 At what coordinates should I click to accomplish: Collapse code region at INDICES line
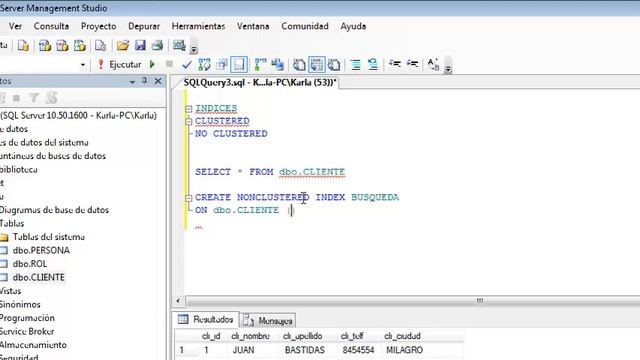pos(188,109)
